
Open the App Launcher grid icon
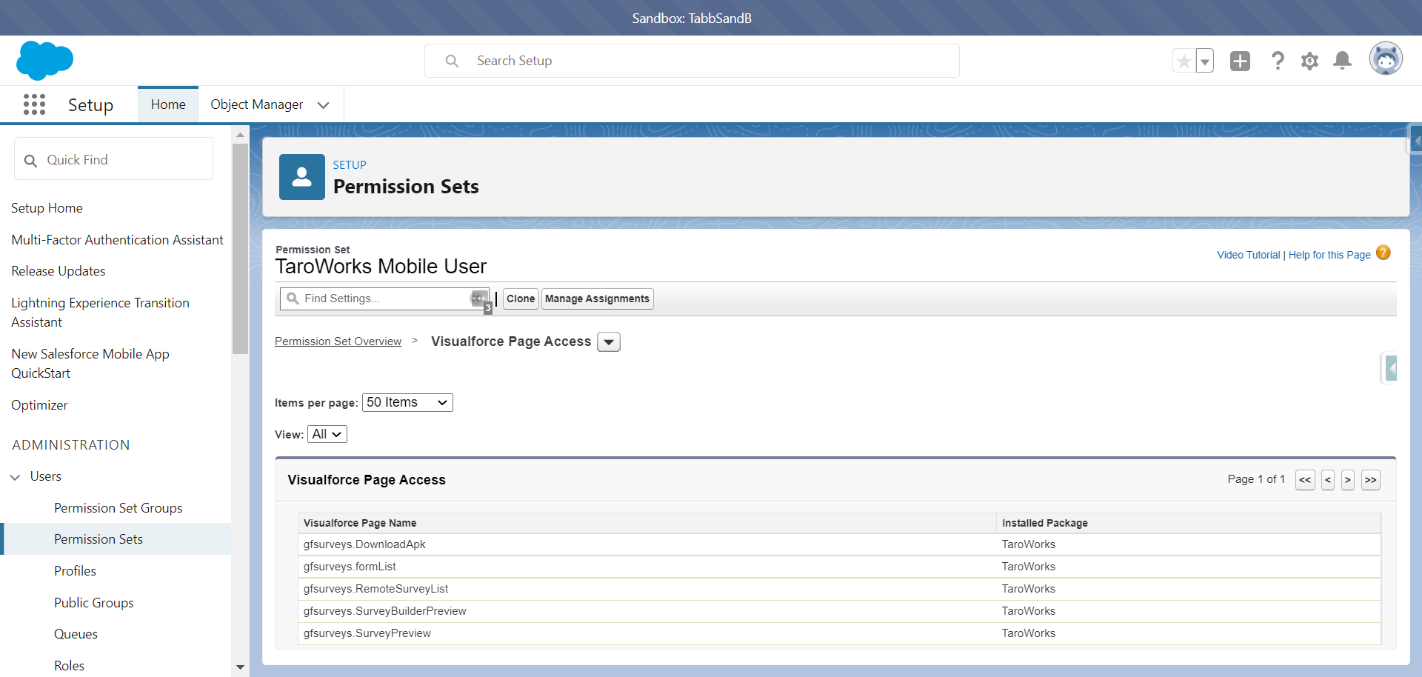34,105
